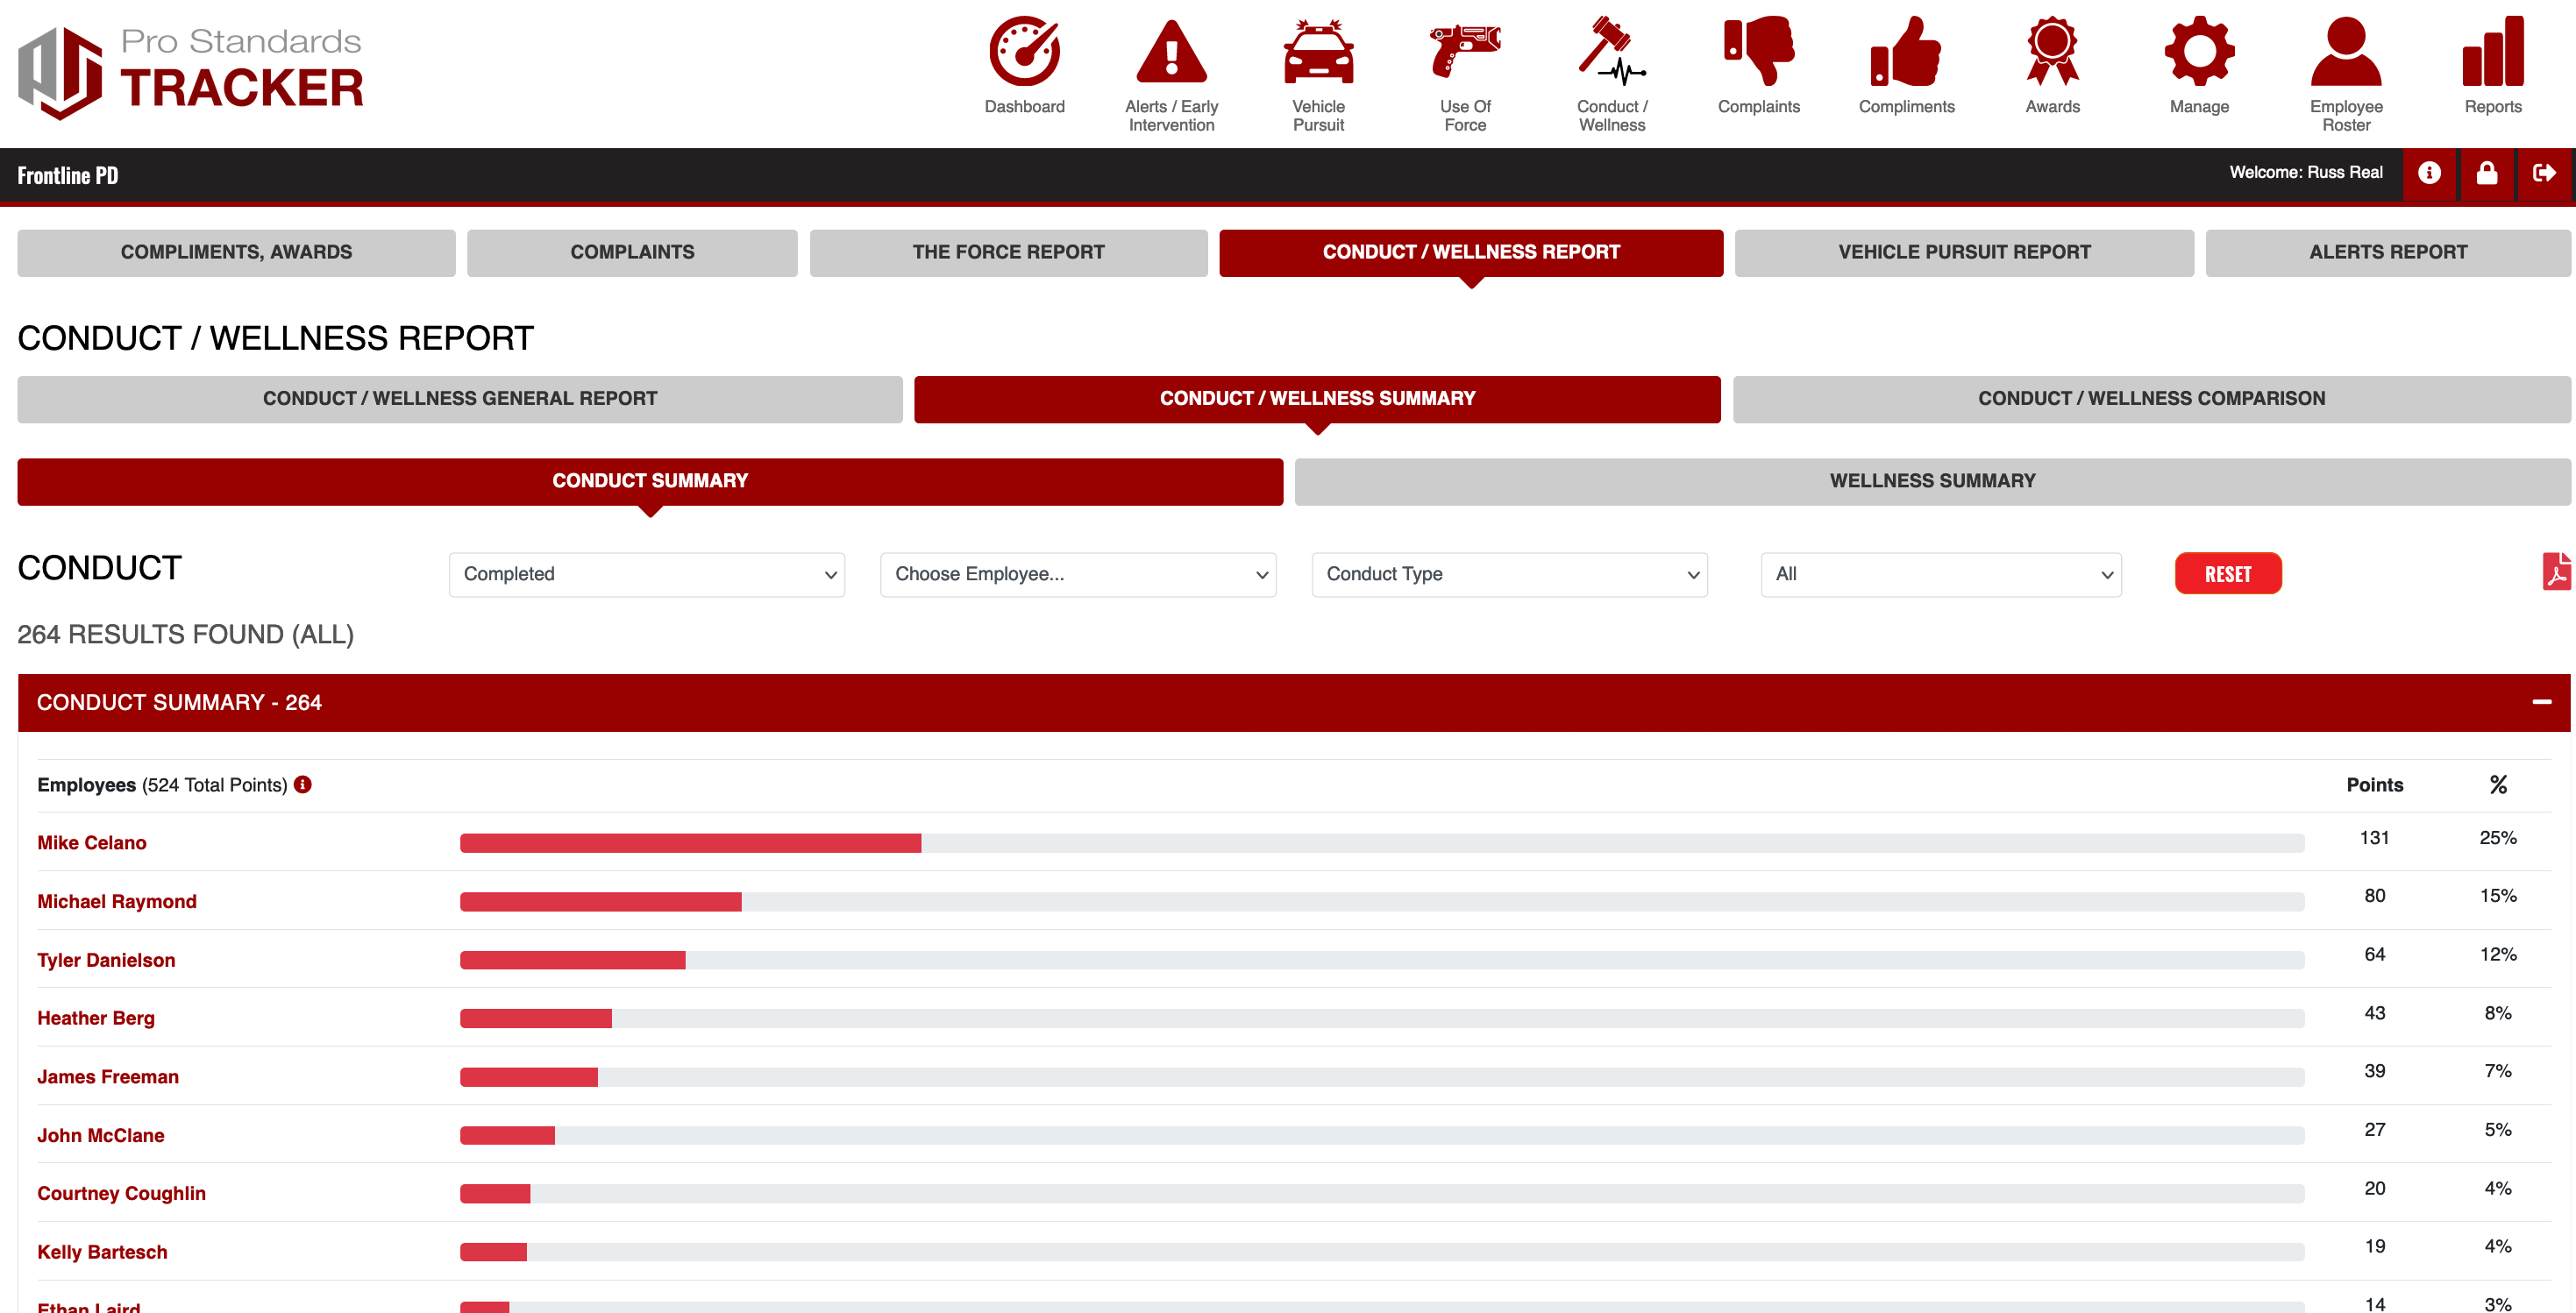2576x1313 pixels.
Task: Expand the Conduct Type dropdown
Action: tap(1509, 574)
